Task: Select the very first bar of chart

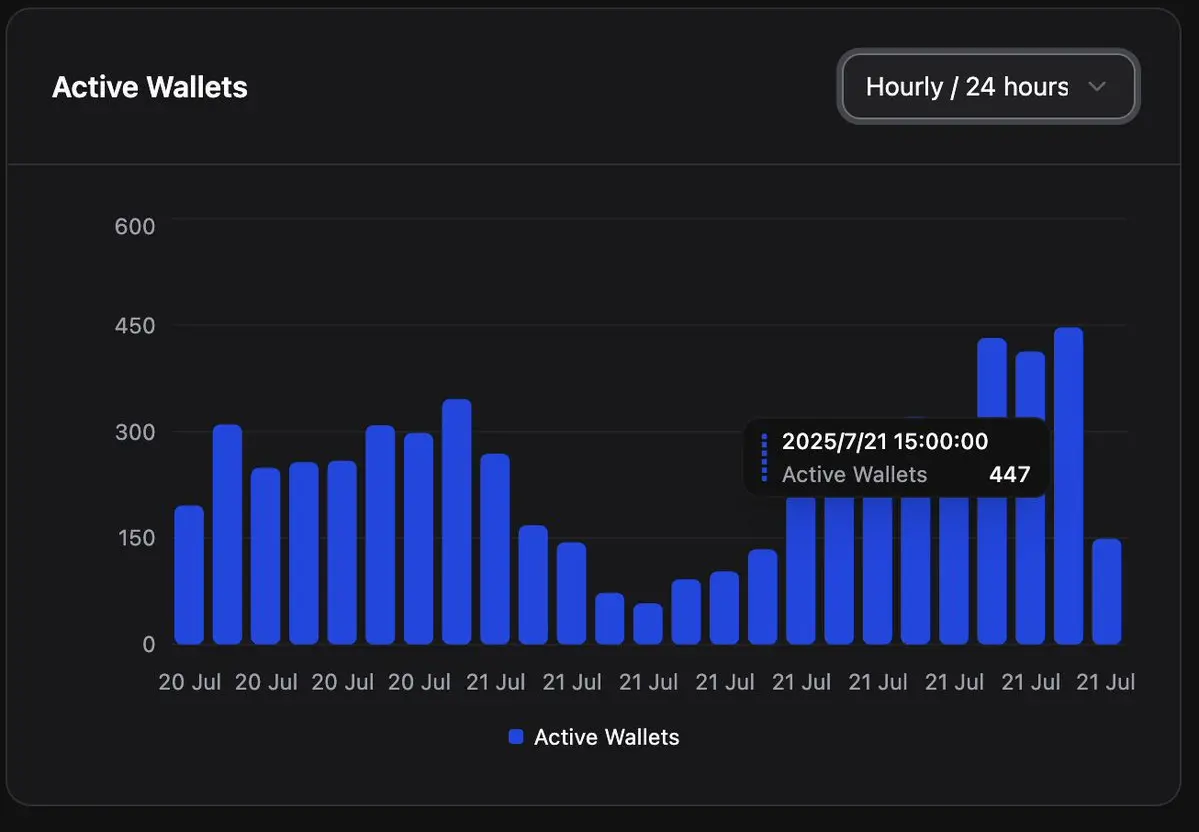Action: [x=189, y=575]
